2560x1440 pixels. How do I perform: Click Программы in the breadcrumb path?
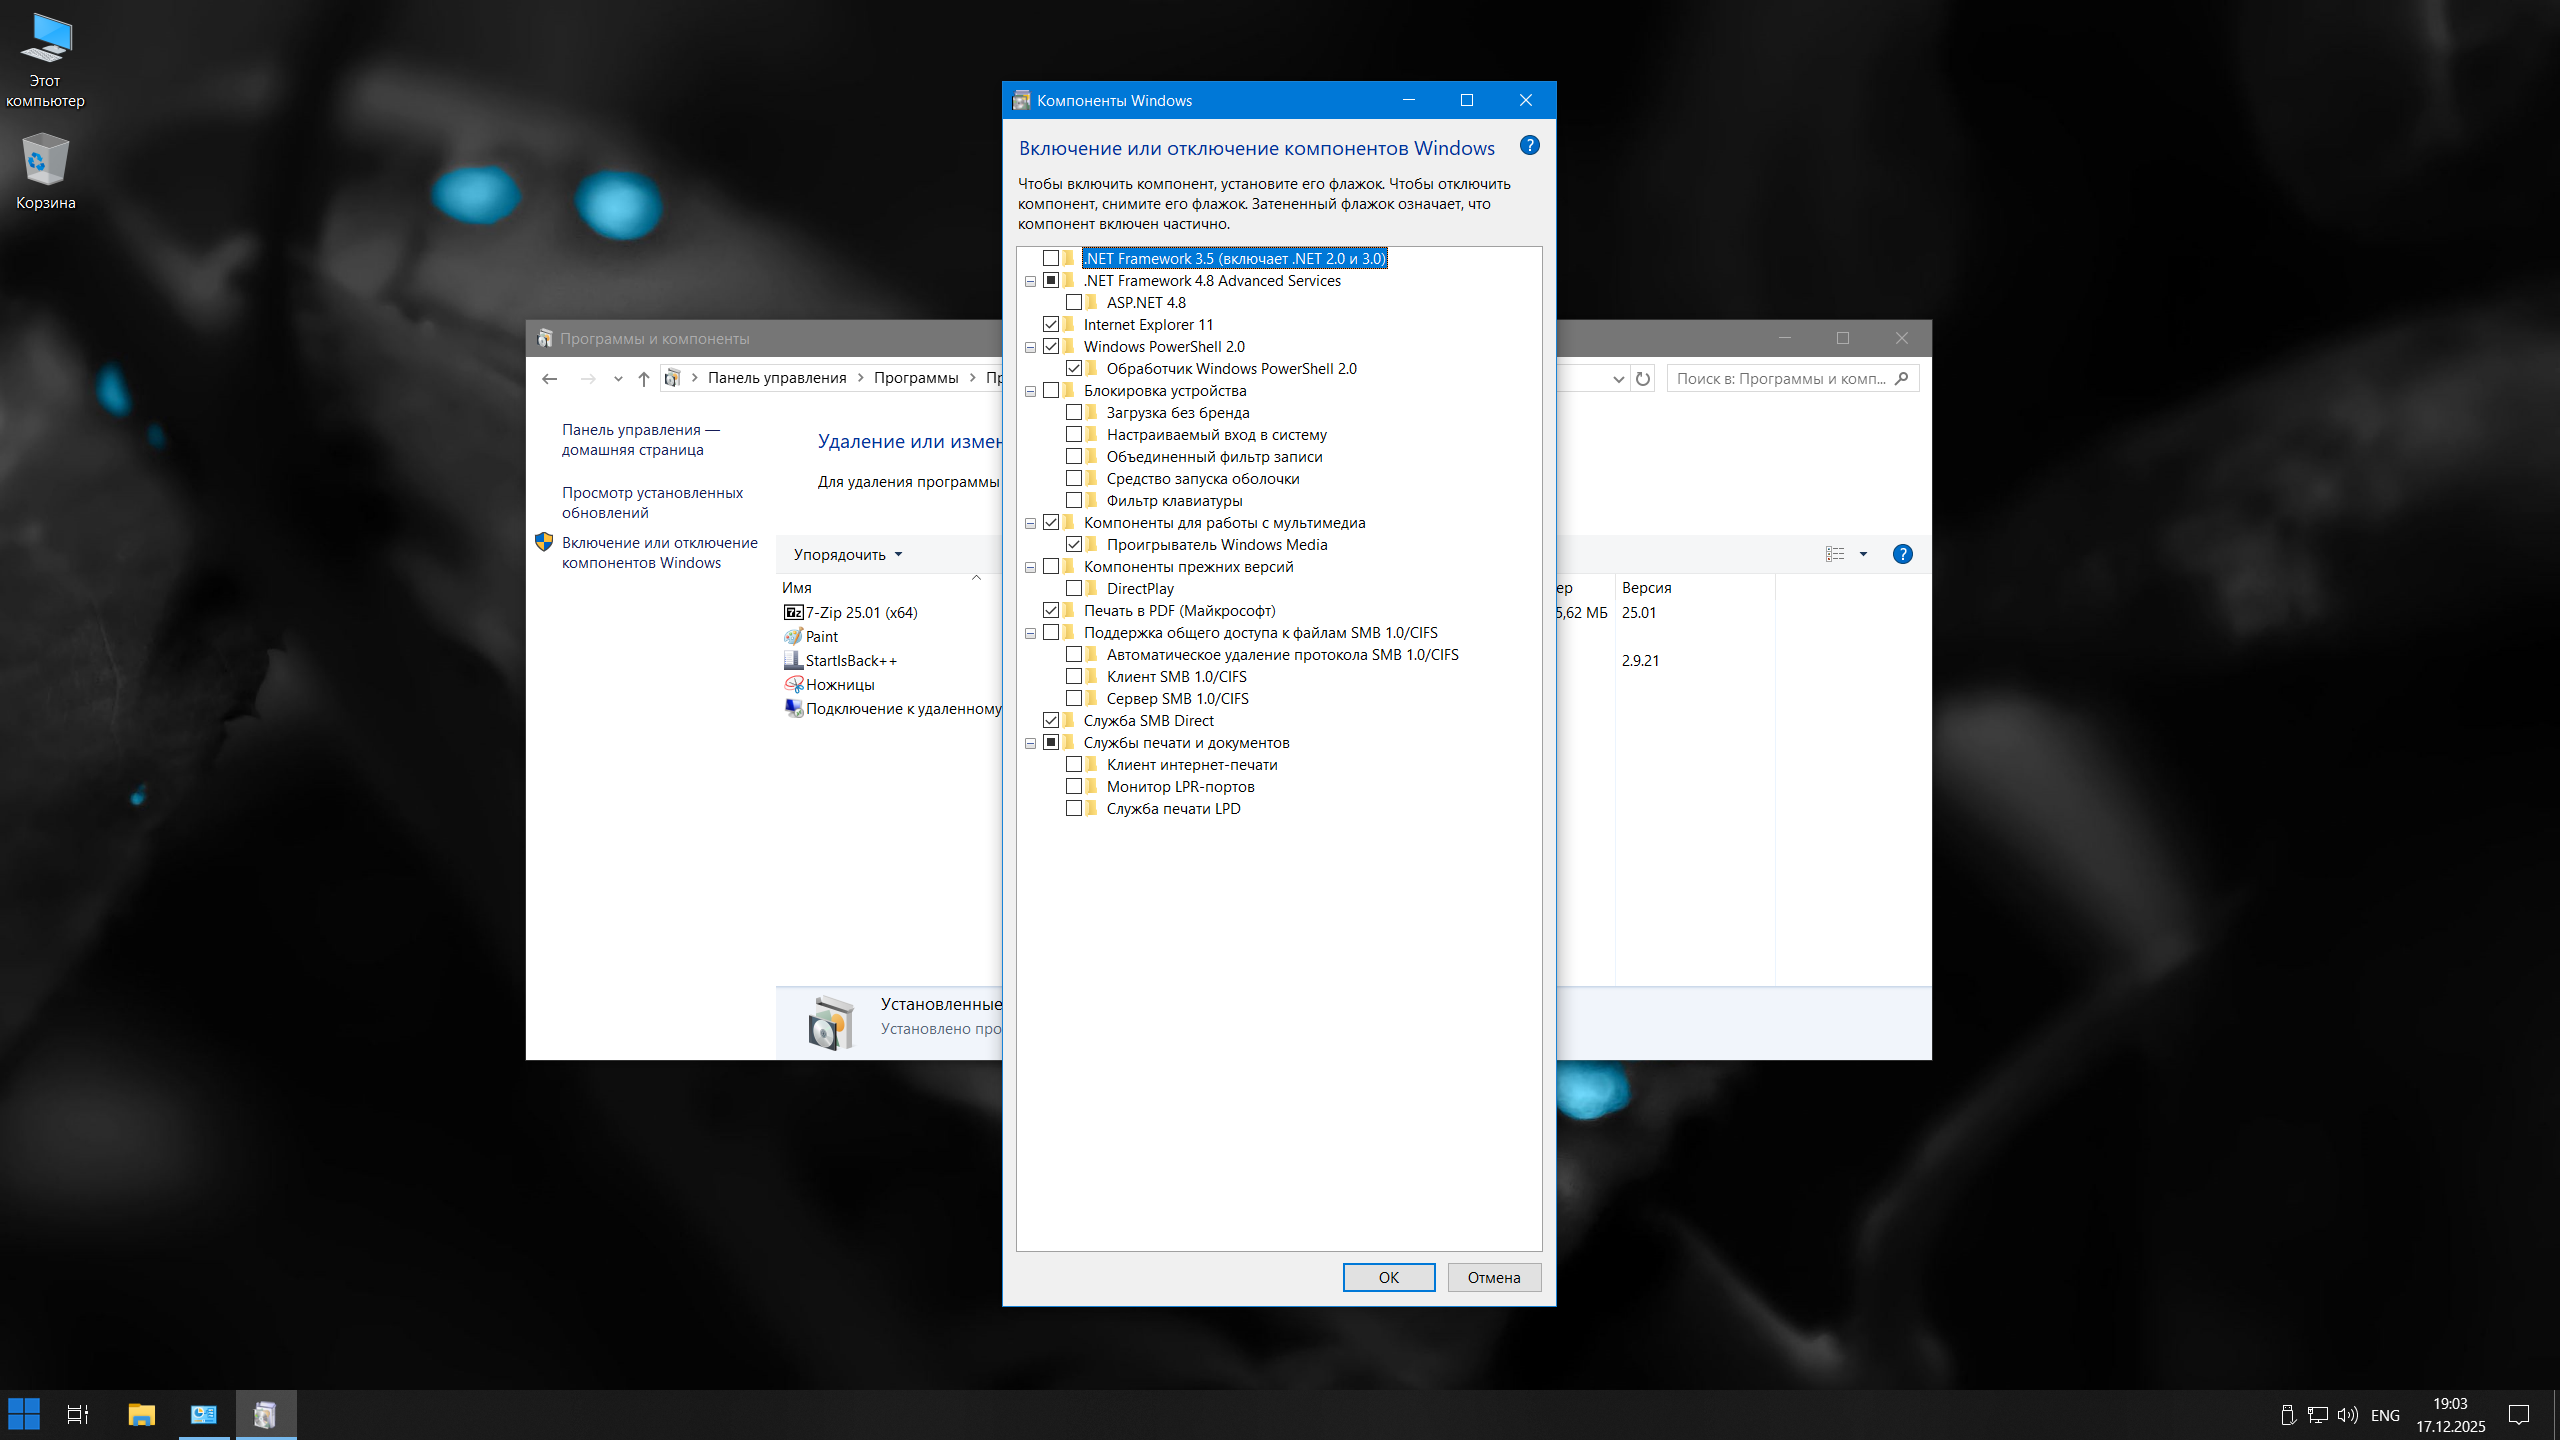point(915,378)
